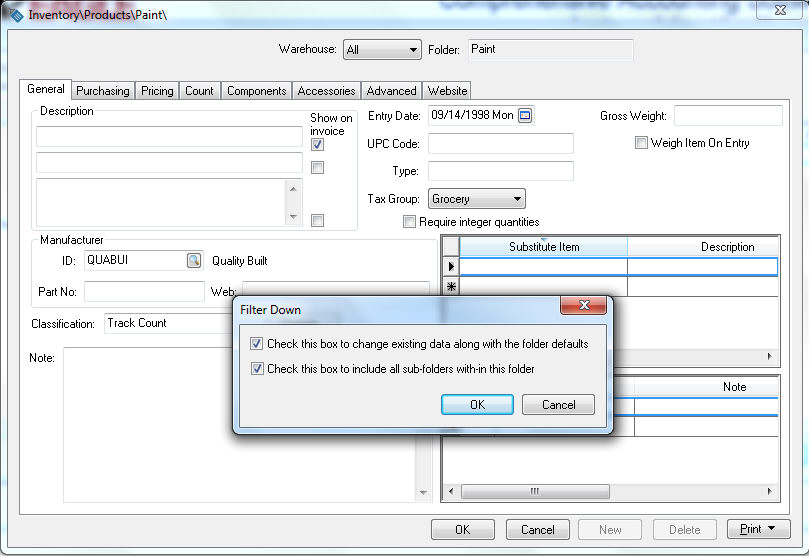Uncheck the include all sub-folders checkbox
The height and width of the screenshot is (556, 809).
click(257, 369)
